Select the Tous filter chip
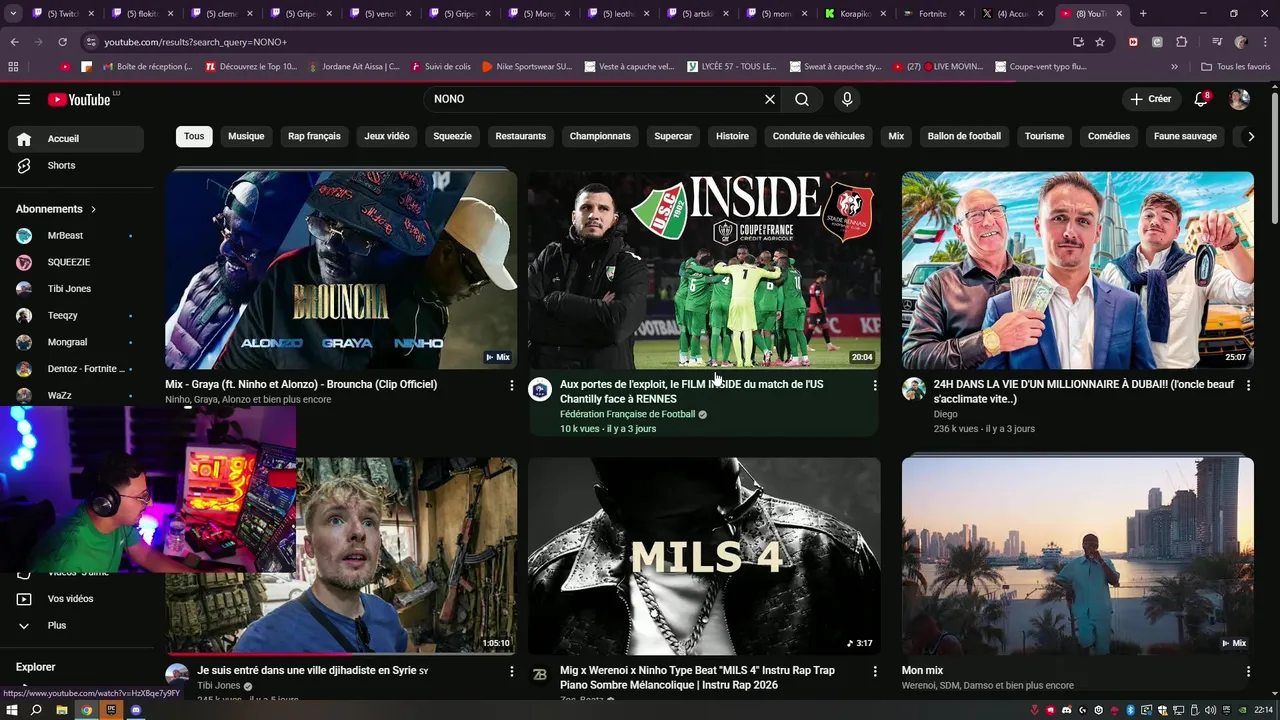This screenshot has height=720, width=1280. [194, 136]
